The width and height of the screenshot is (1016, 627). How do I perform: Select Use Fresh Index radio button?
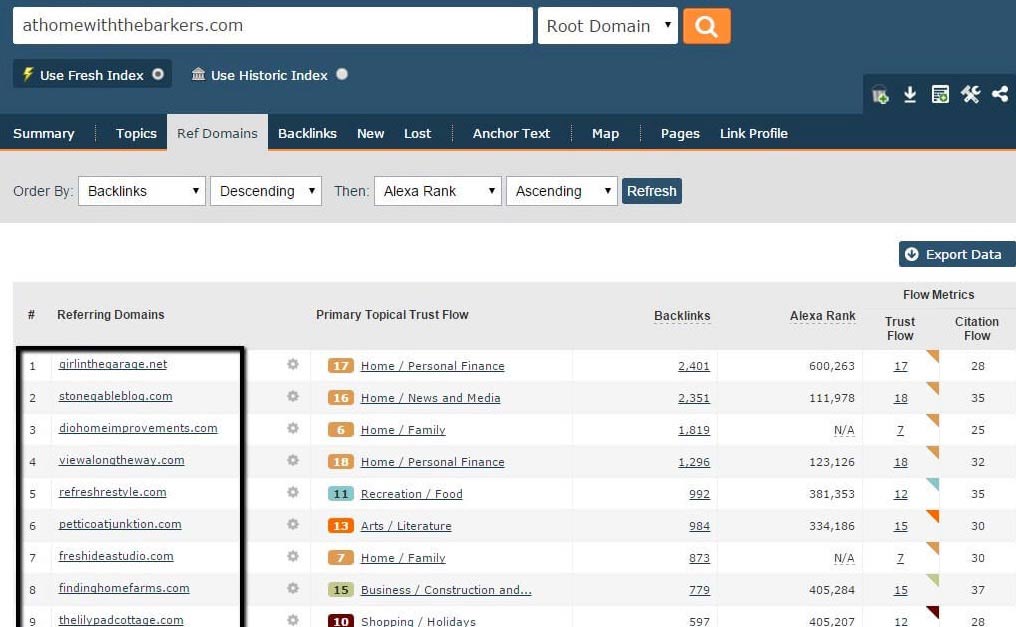158,74
